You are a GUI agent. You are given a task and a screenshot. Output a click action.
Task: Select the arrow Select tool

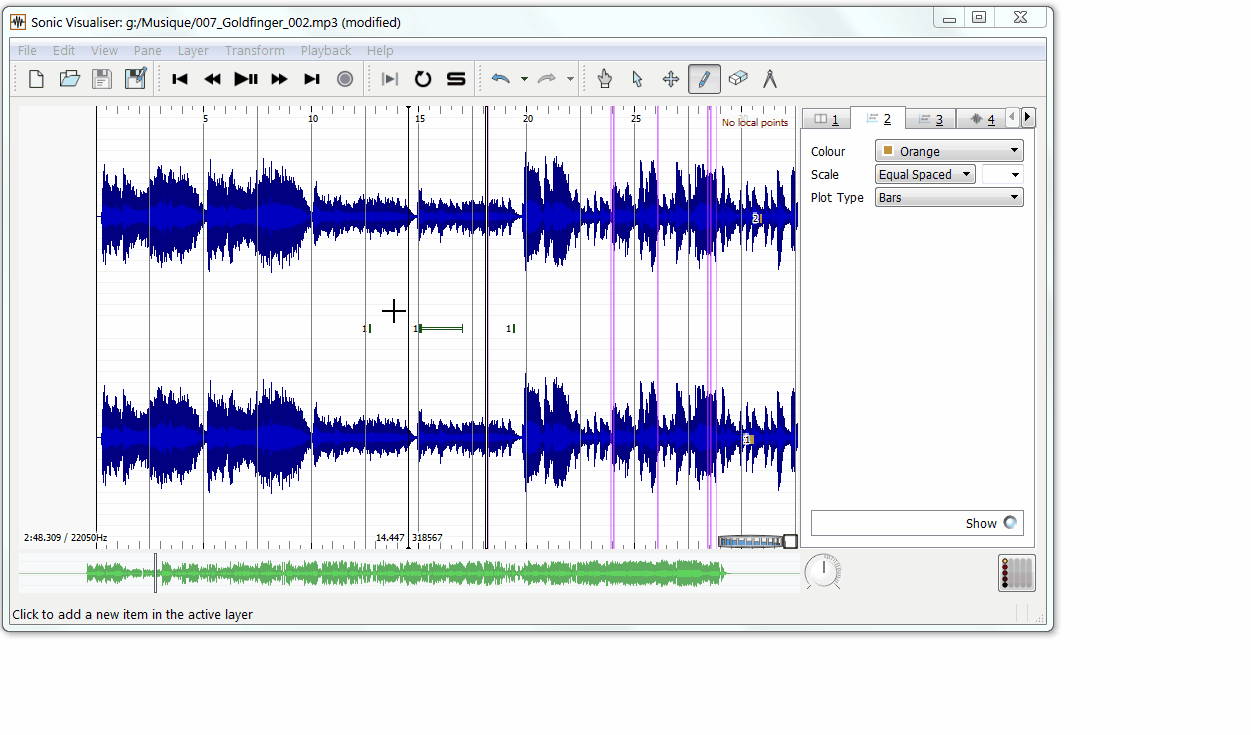click(638, 79)
